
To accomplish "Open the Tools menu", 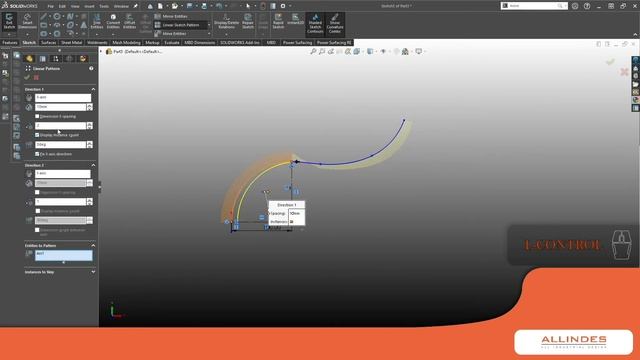I will [x=104, y=6].
